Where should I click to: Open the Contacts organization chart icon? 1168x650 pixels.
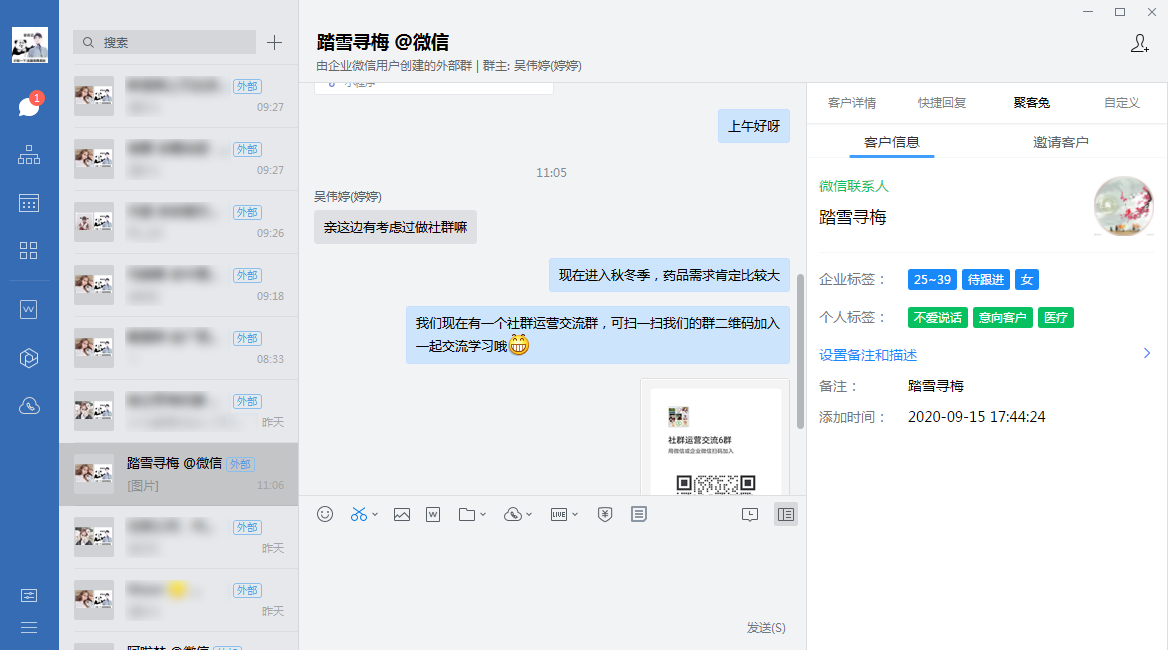click(29, 155)
